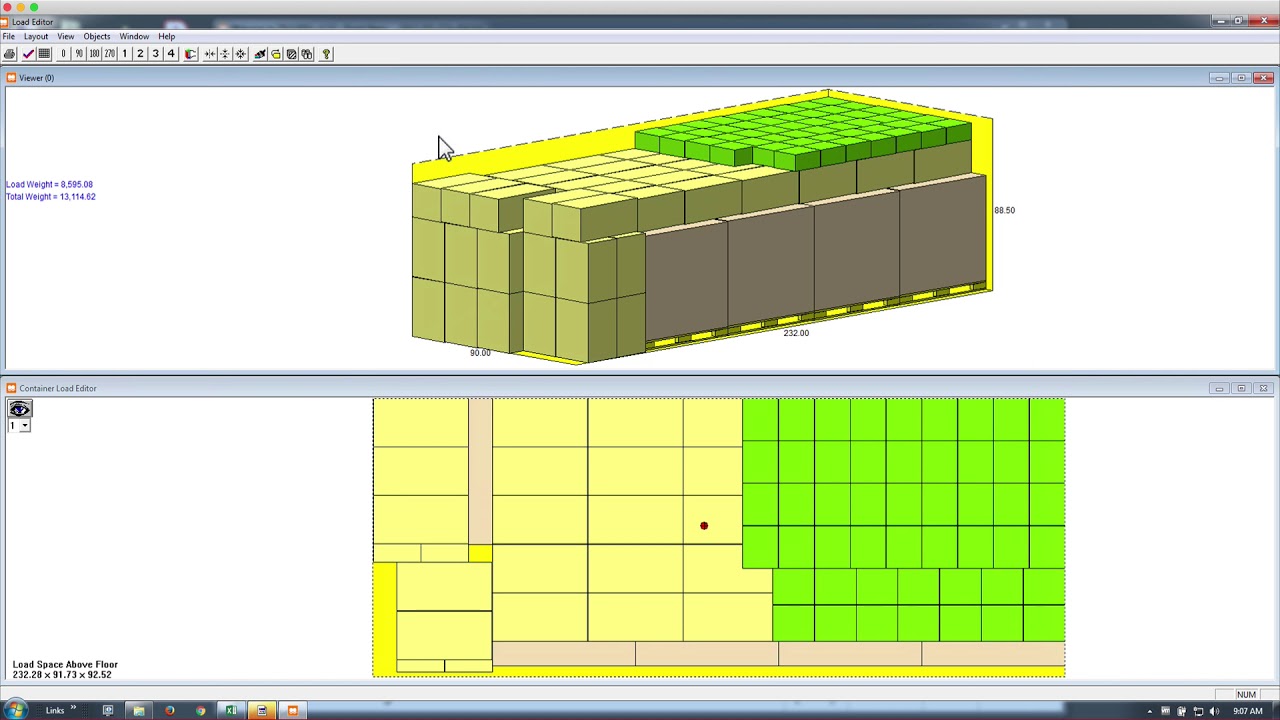This screenshot has width=1280, height=720.
Task: Click the 232.00 length dimension label
Action: pyautogui.click(x=796, y=333)
